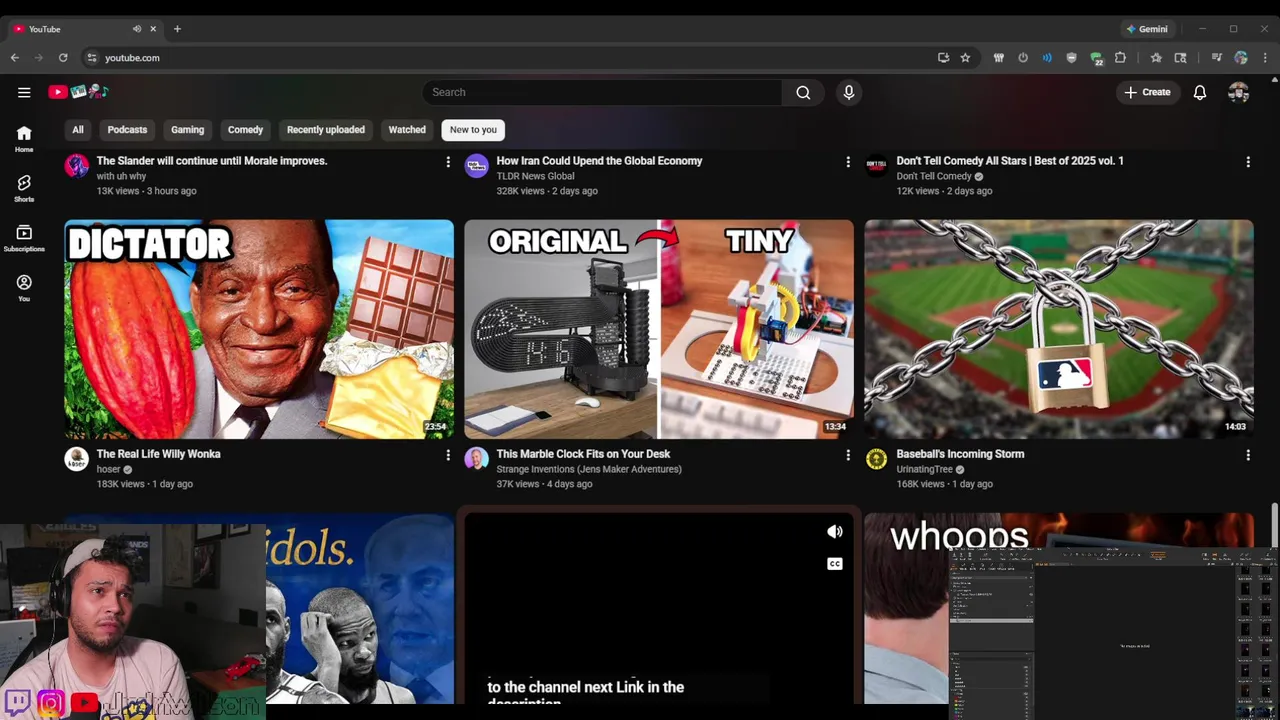
Task: Visit the TLDR News Global channel link
Action: pos(535,176)
